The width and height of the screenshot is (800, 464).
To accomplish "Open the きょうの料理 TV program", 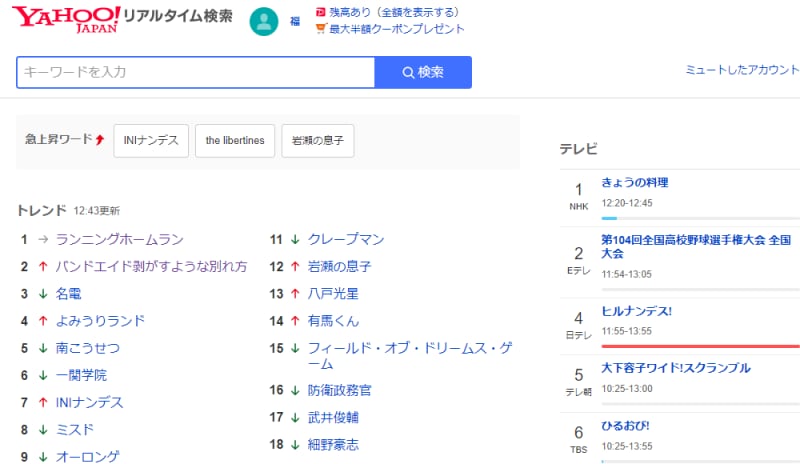I will (x=634, y=183).
